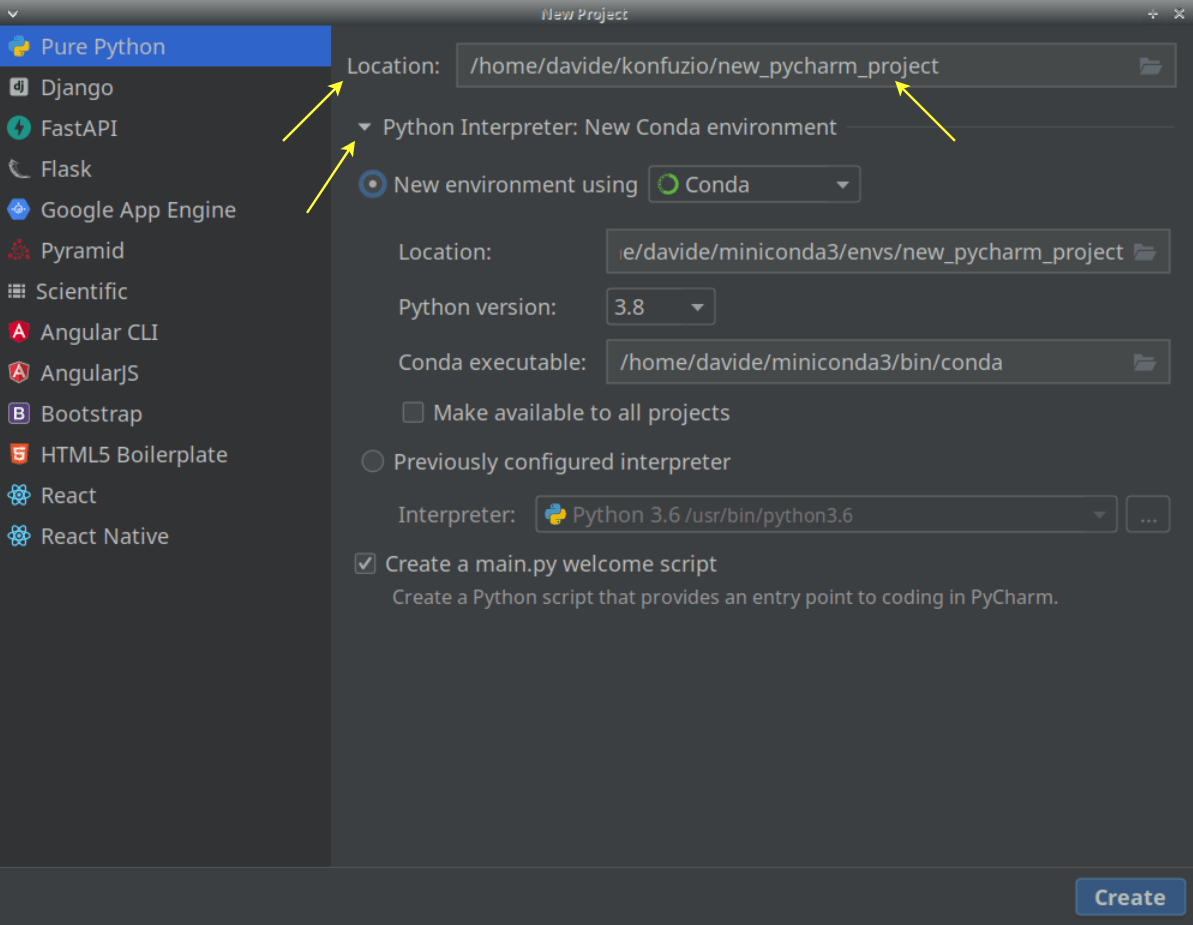Open the folder browser for the Location field
Viewport: 1193px width, 925px height.
pyautogui.click(x=1151, y=66)
